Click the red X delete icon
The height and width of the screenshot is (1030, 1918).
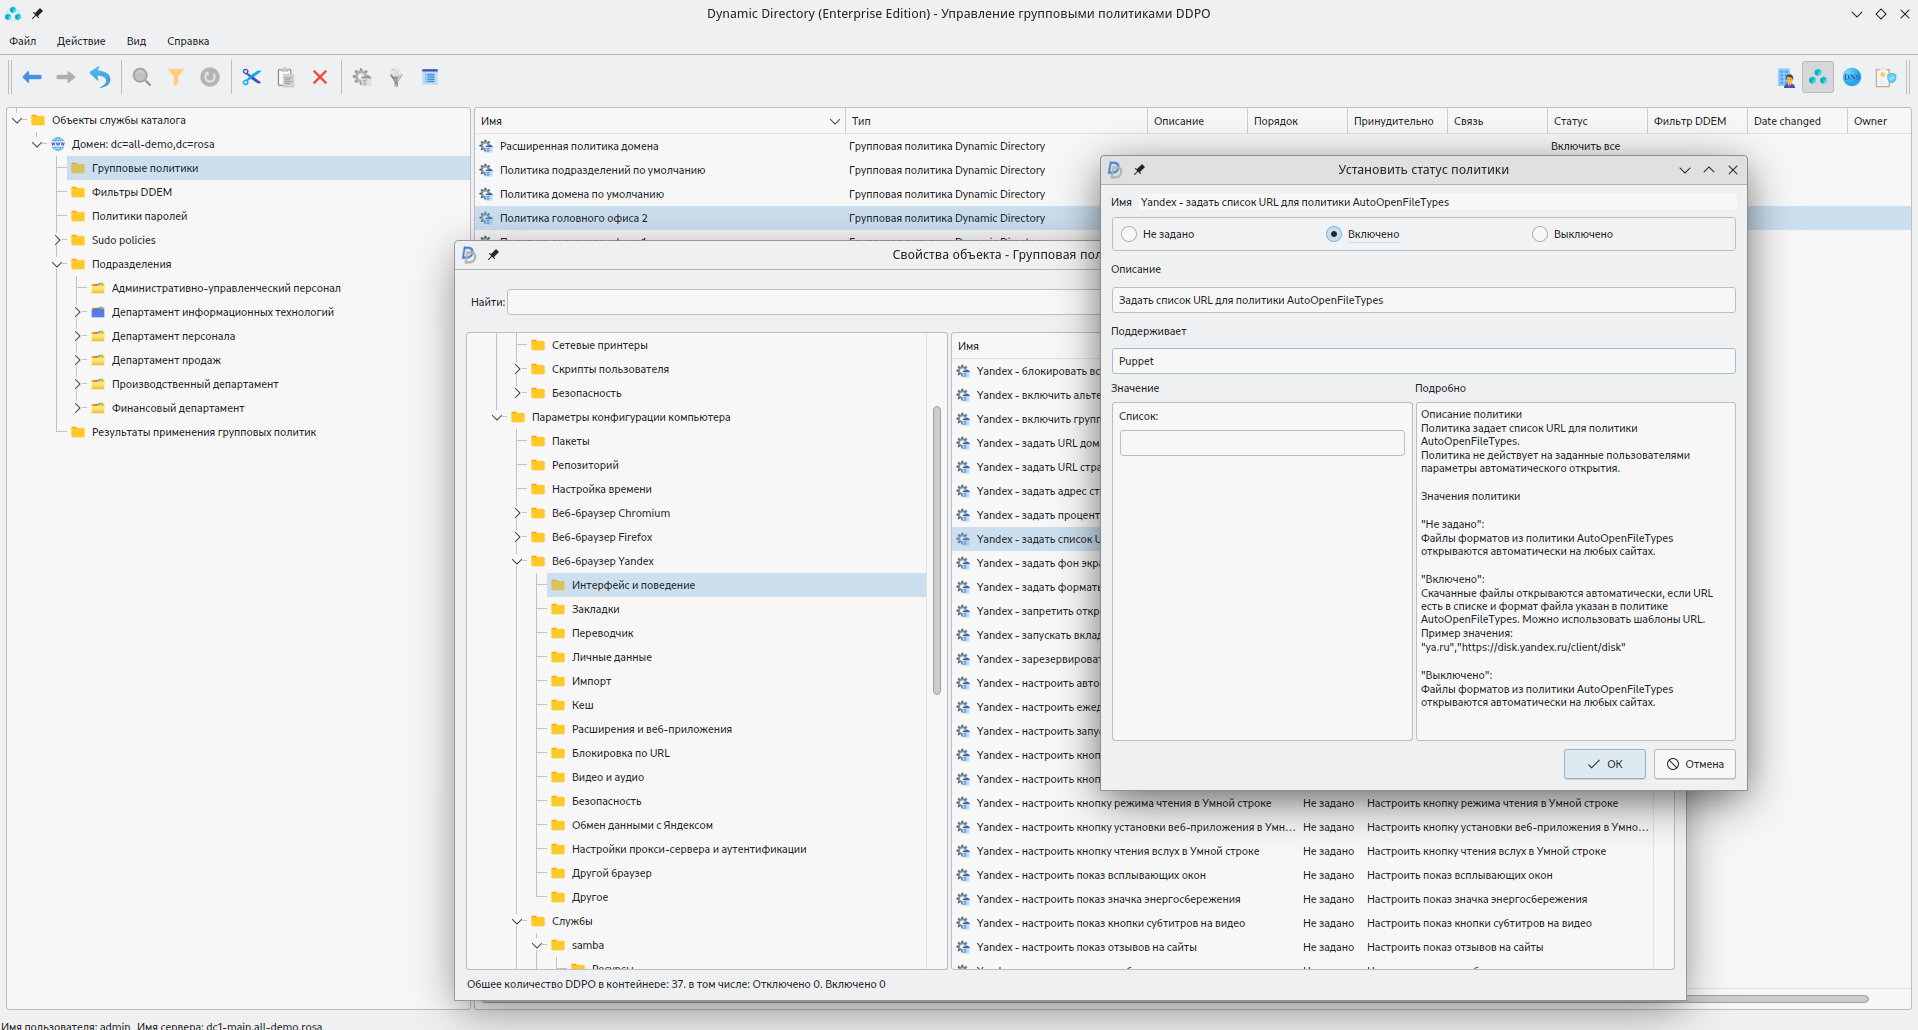tap(320, 77)
